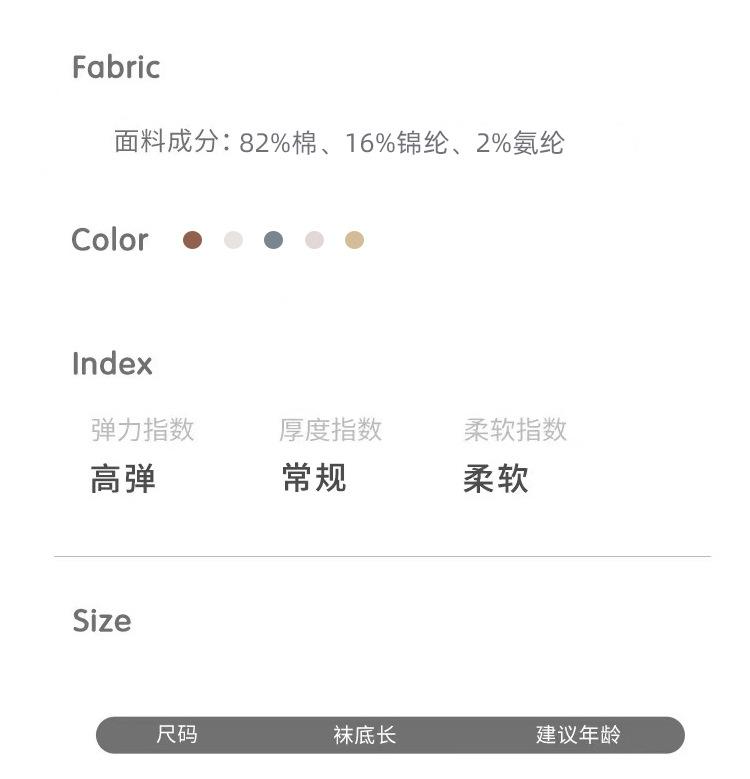Select the bold 柔软 softness value
This screenshot has height=779, width=750.
click(x=495, y=480)
